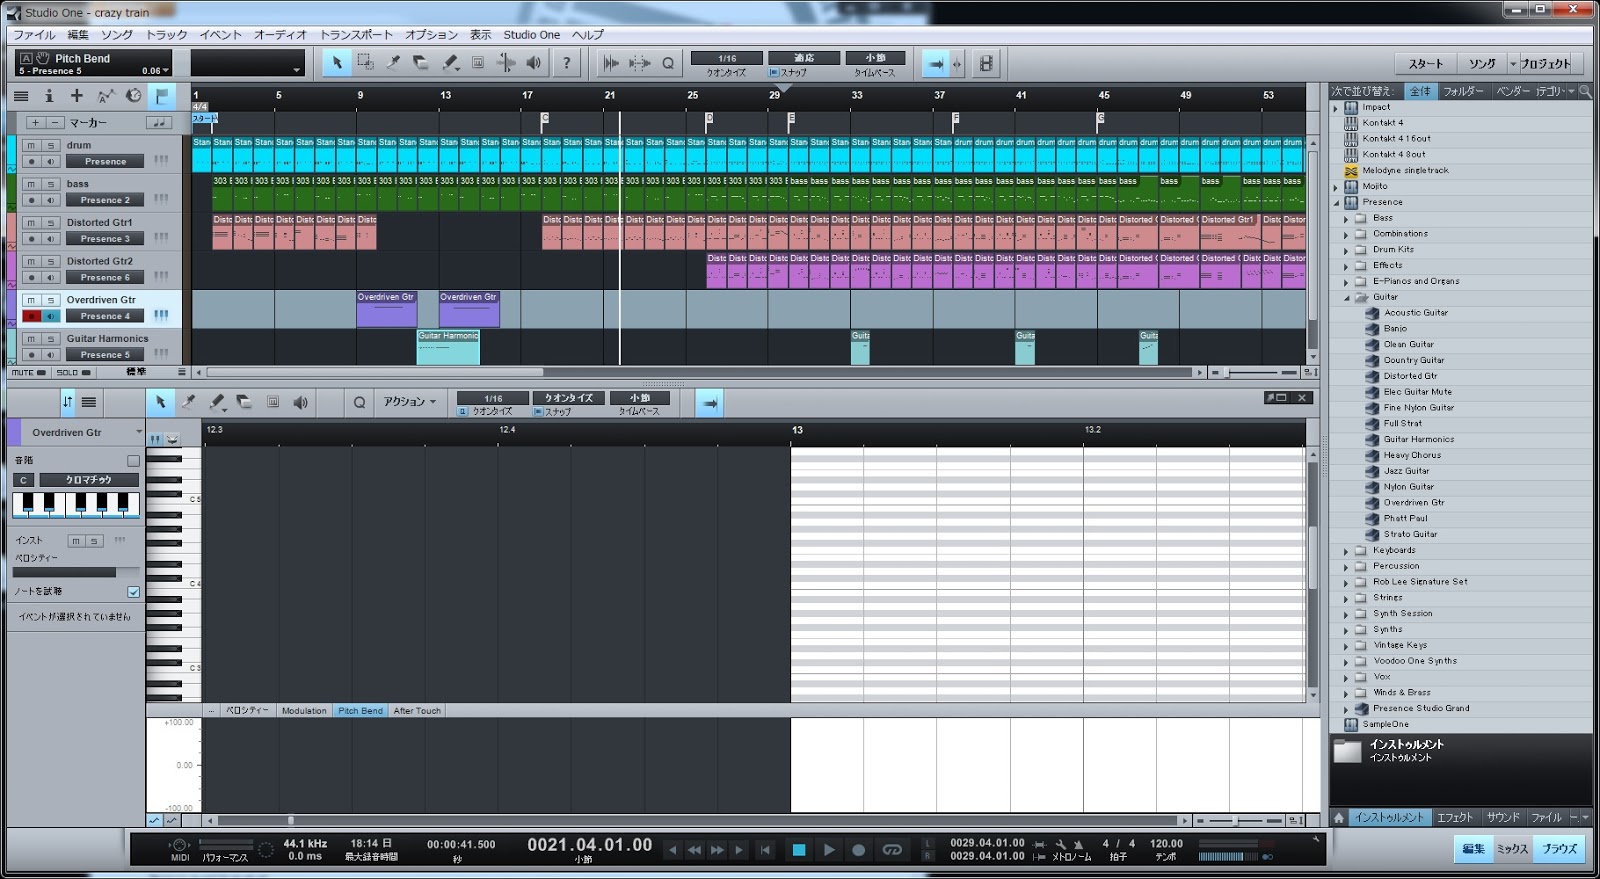Solo the bass track
The height and width of the screenshot is (879, 1600).
coord(50,184)
